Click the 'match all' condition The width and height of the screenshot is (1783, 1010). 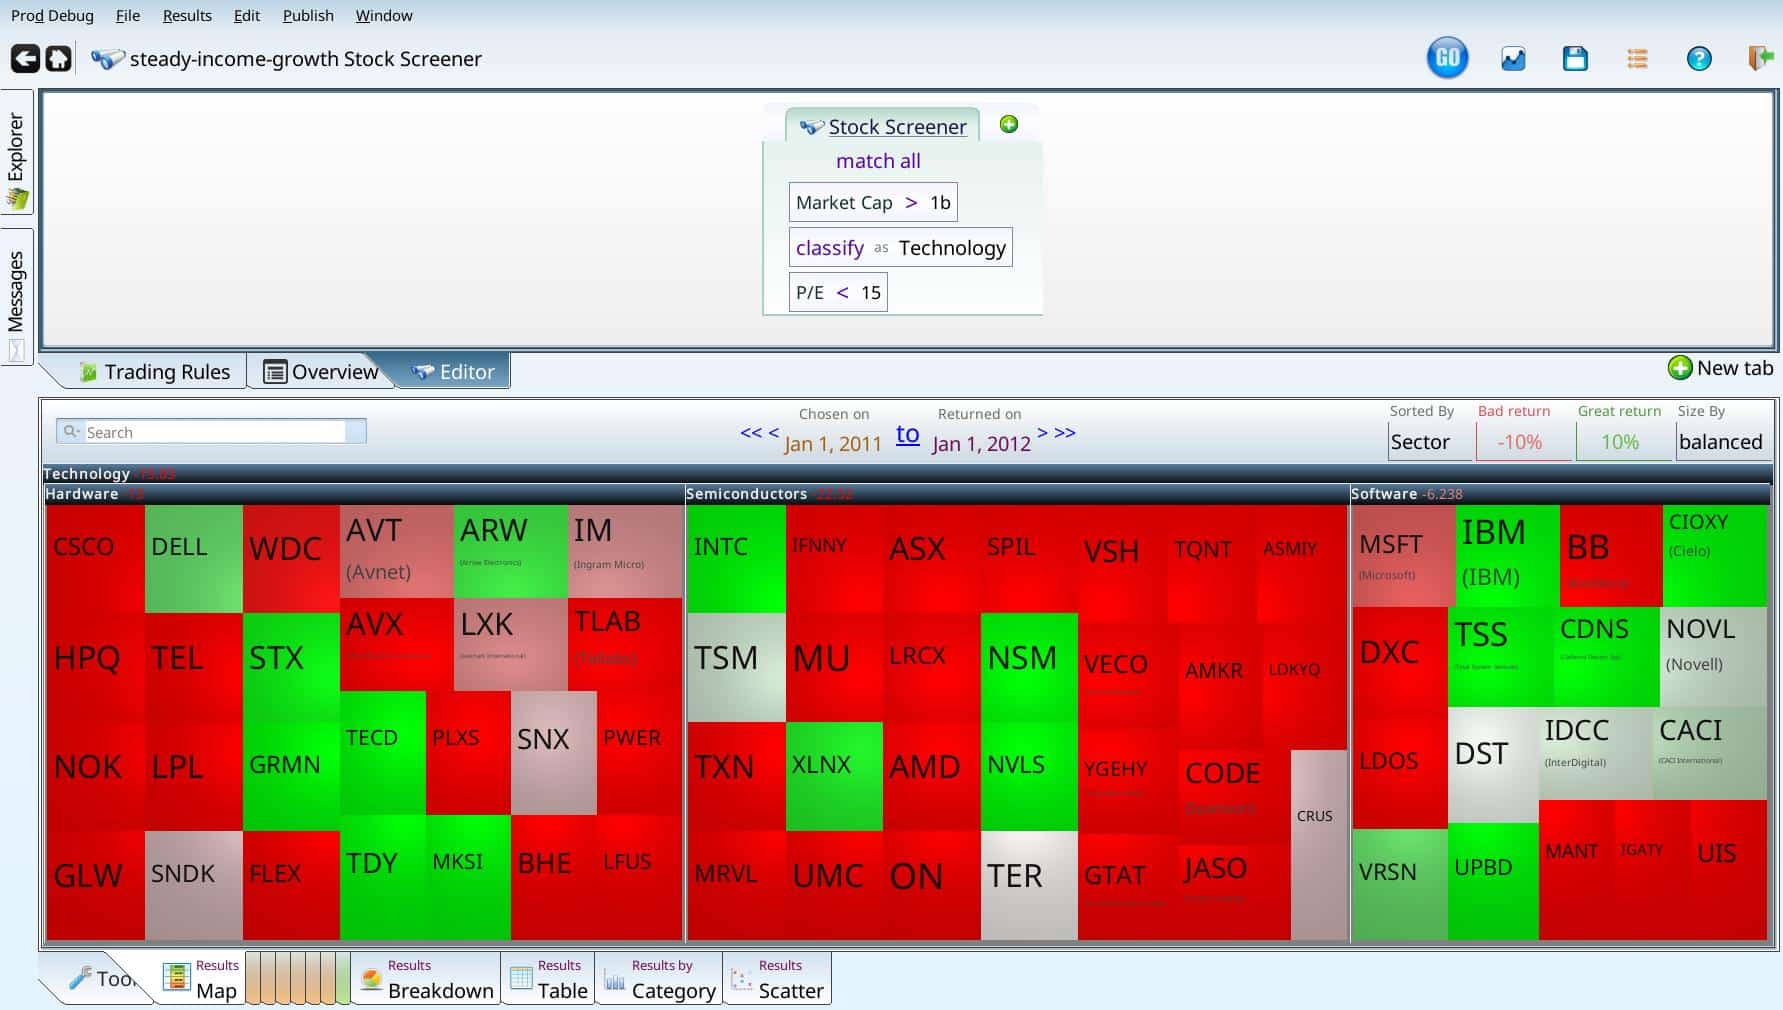[878, 161]
